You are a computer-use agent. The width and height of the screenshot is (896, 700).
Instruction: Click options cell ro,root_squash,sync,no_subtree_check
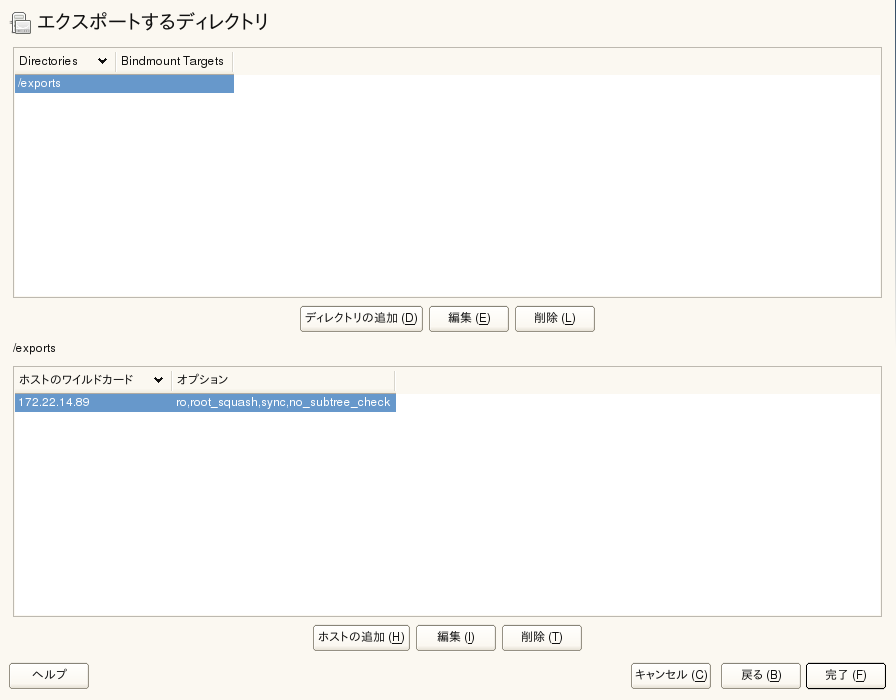click(x=283, y=402)
